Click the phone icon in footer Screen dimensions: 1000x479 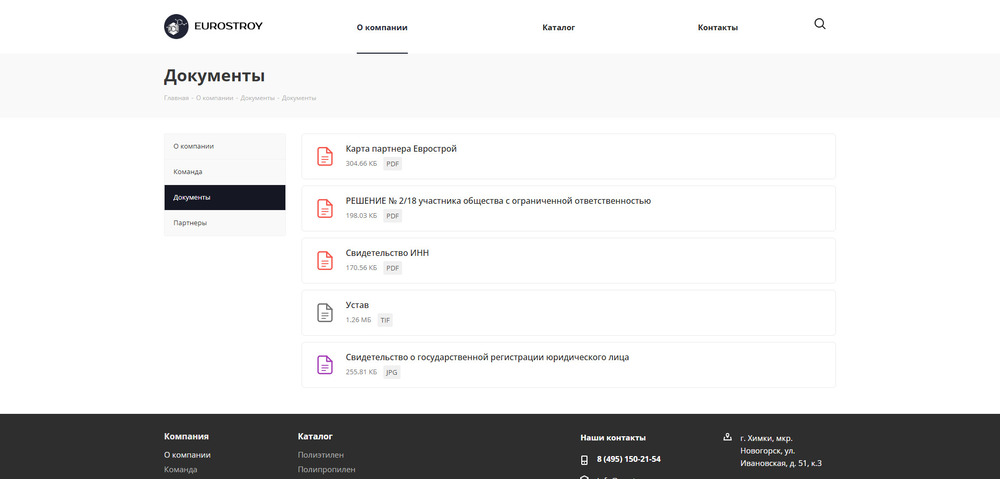pyautogui.click(x=584, y=460)
